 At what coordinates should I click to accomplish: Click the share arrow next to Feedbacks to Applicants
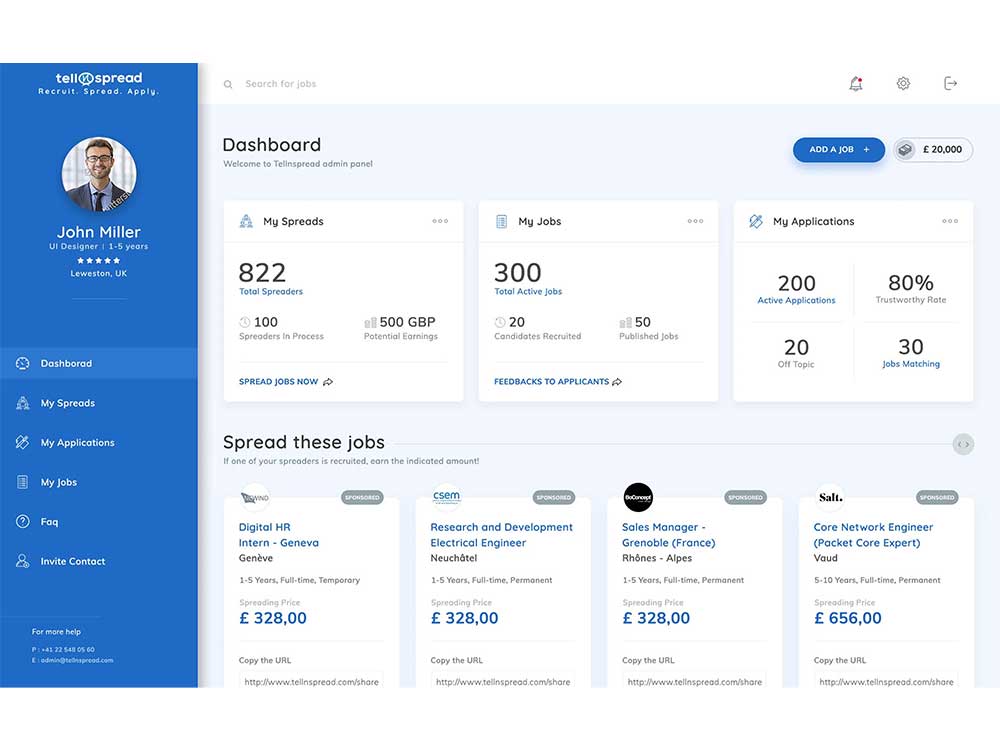(617, 382)
